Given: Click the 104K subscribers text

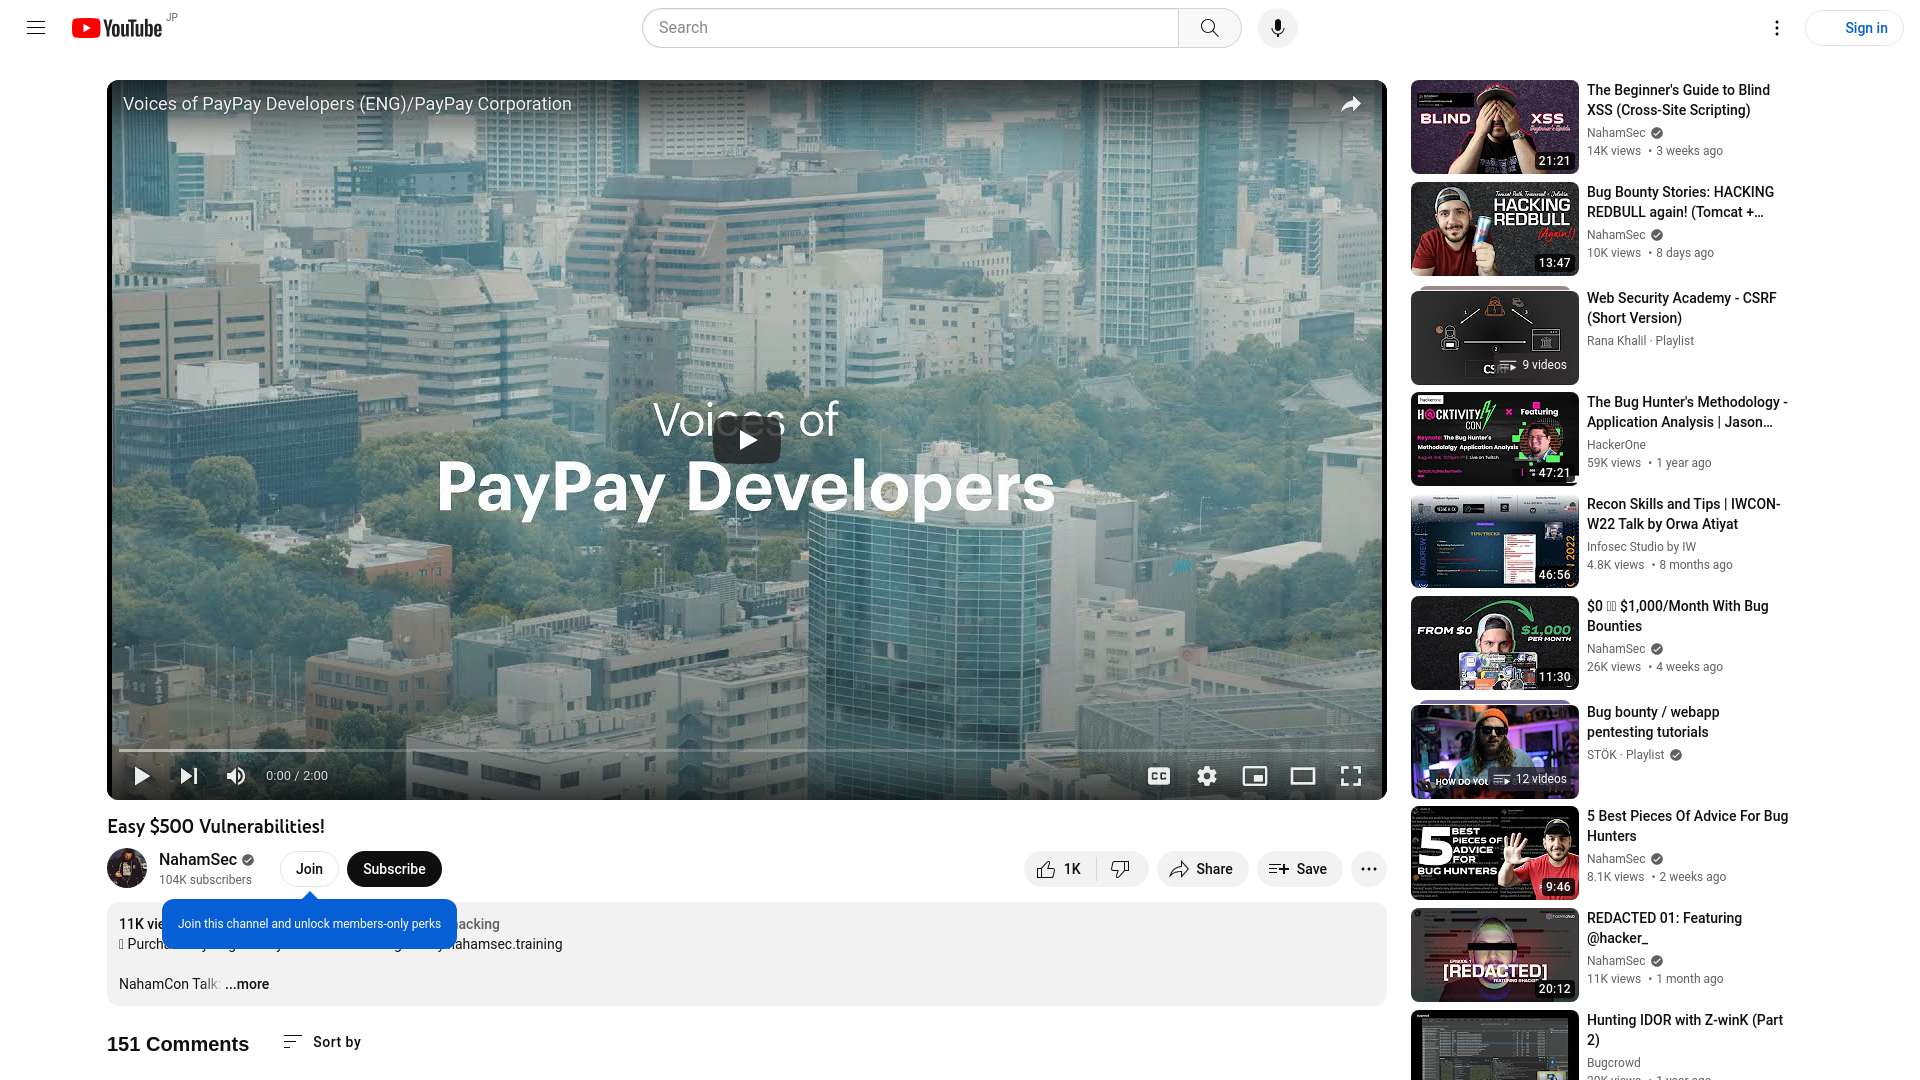Looking at the screenshot, I should click(x=205, y=880).
